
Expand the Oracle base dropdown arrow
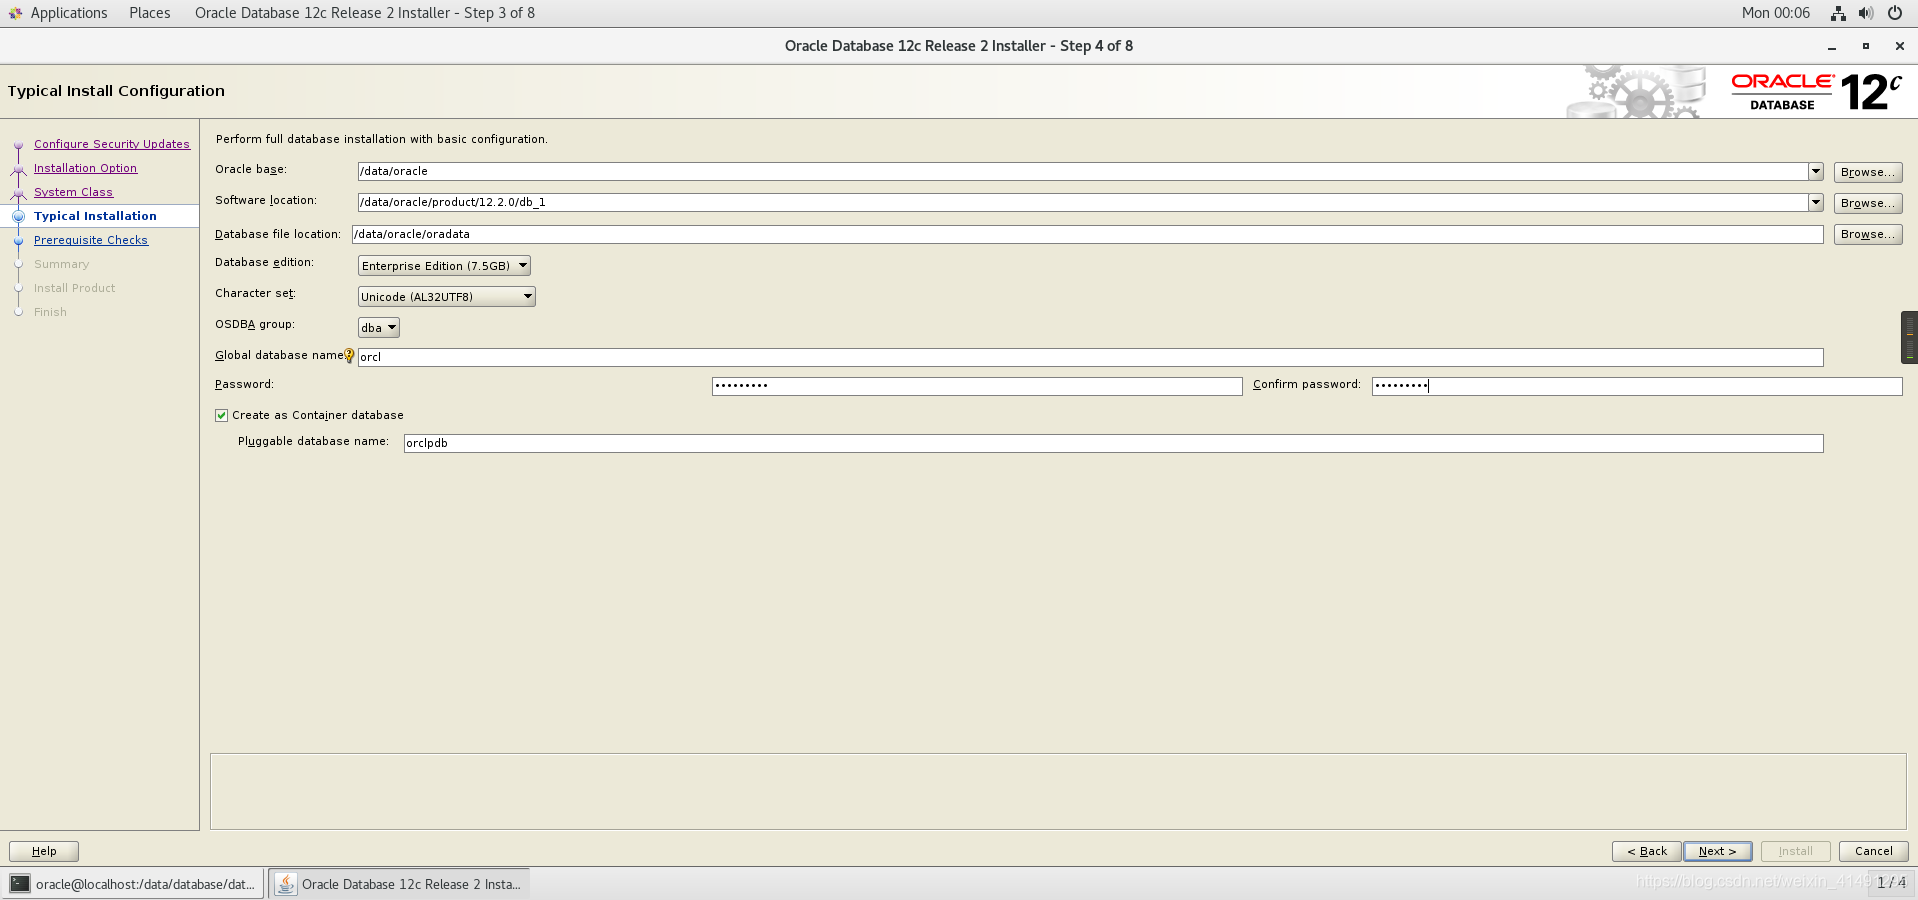click(x=1815, y=171)
